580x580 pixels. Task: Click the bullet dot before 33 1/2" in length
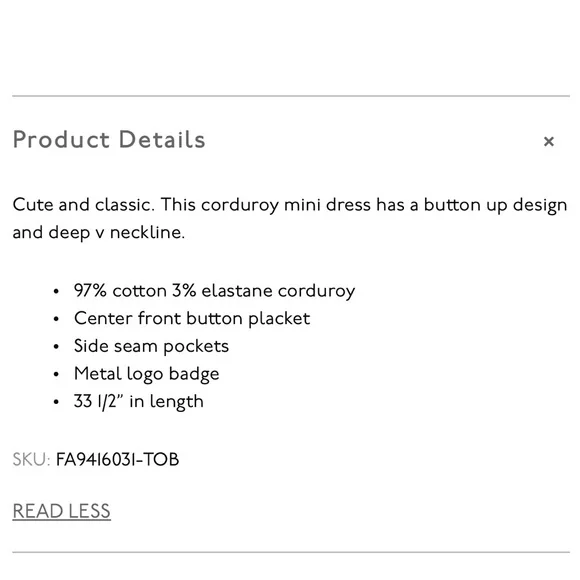(56, 402)
